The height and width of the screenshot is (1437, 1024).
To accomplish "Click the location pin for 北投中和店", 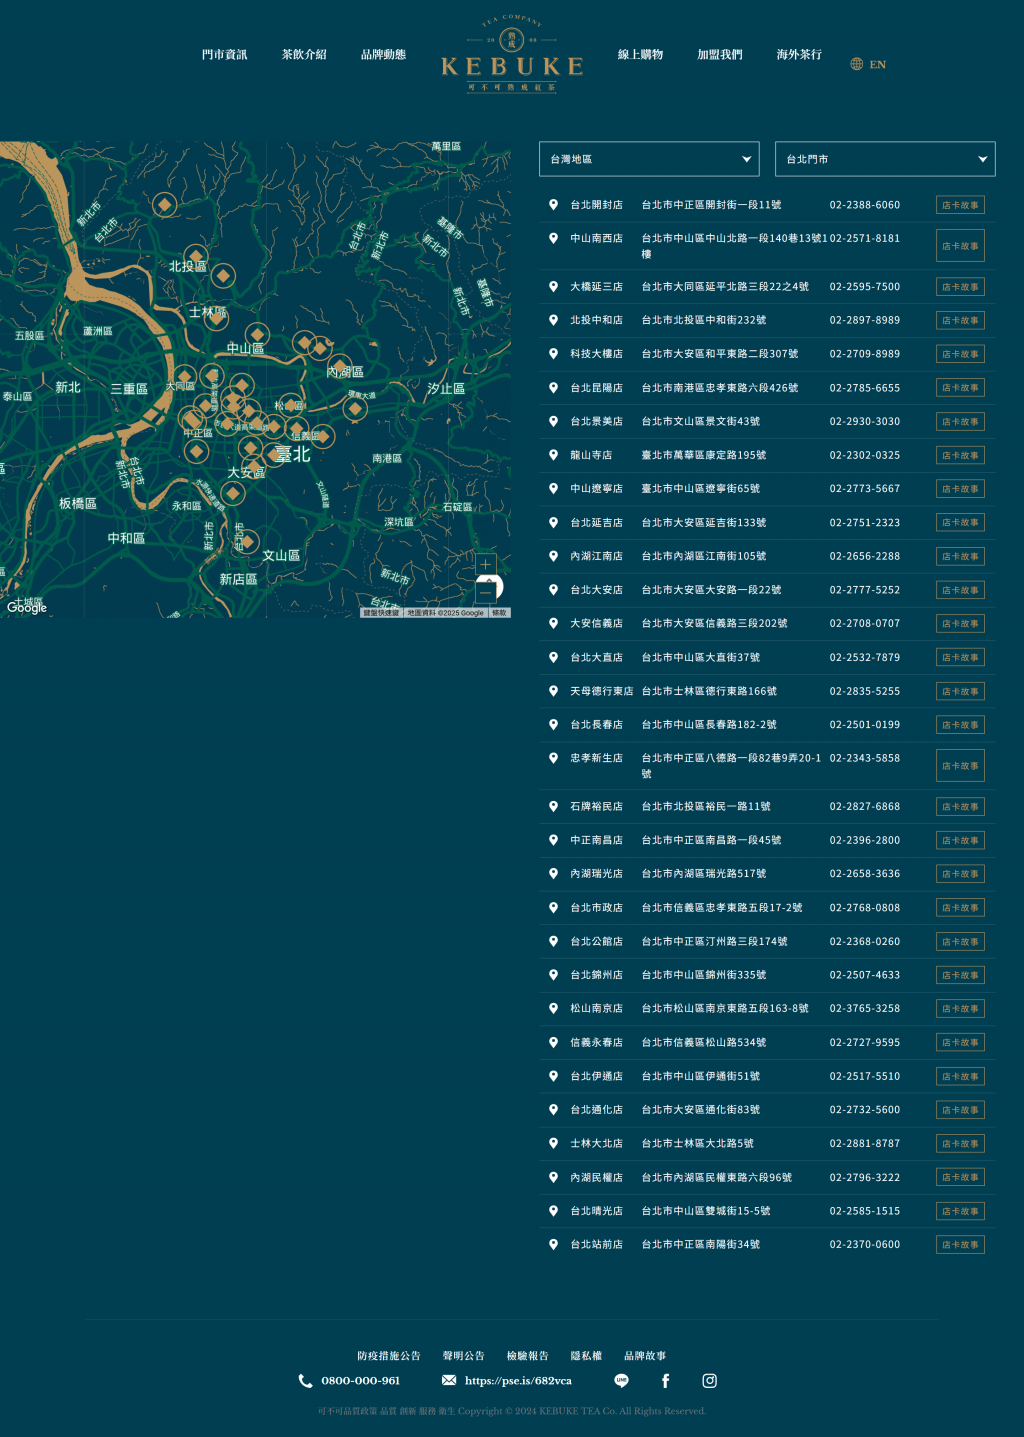I will tap(553, 320).
